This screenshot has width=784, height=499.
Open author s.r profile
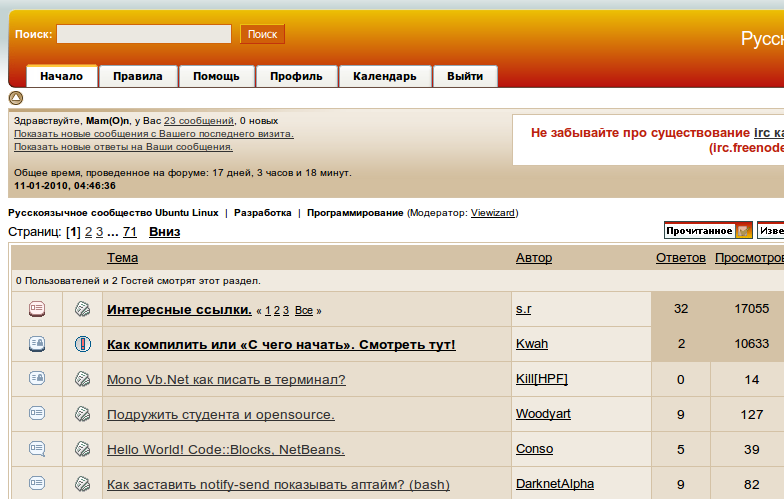(524, 309)
